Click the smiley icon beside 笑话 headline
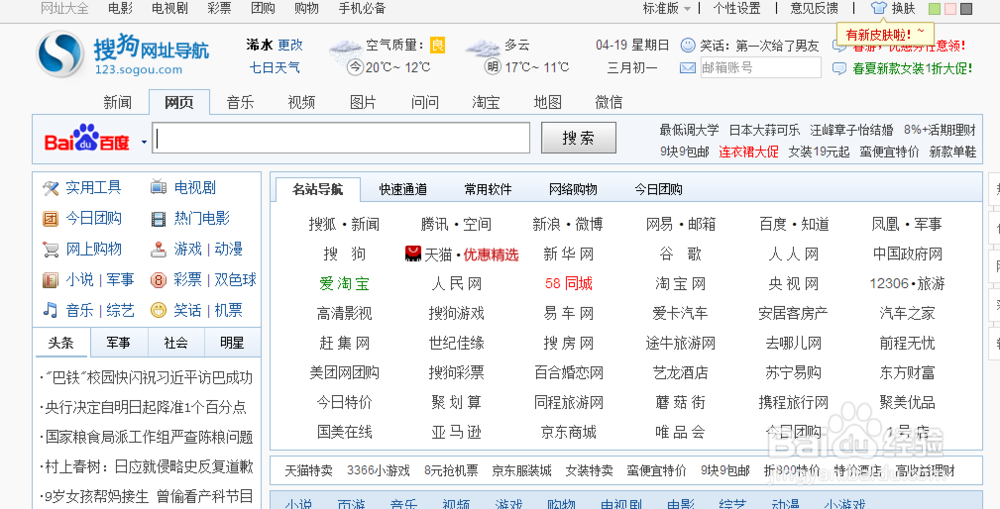Image resolution: width=1000 pixels, height=509 pixels. [688, 45]
